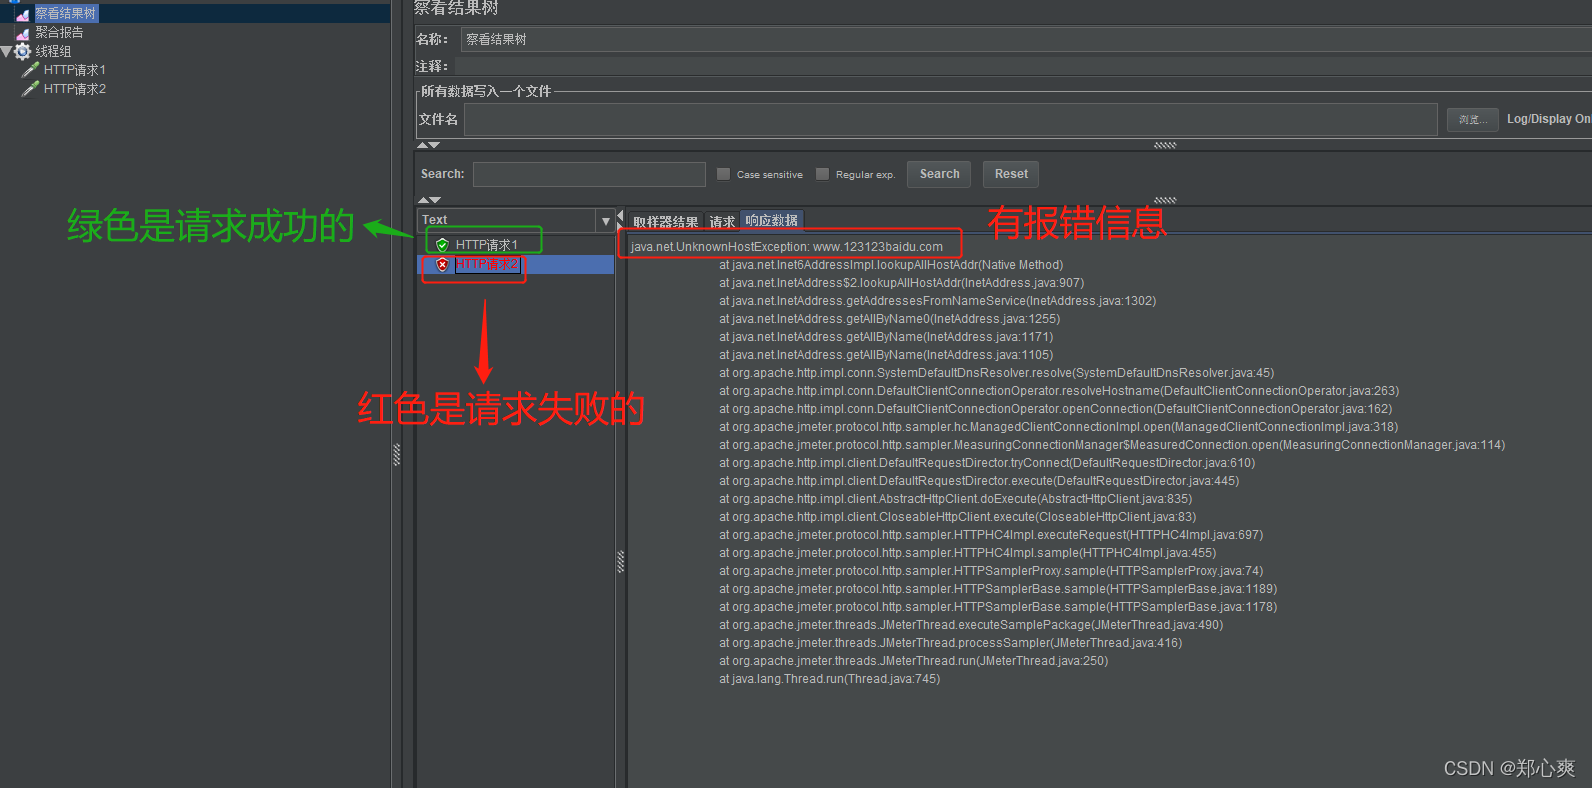Click the Reset button
This screenshot has width=1592, height=788.
coord(1011,174)
